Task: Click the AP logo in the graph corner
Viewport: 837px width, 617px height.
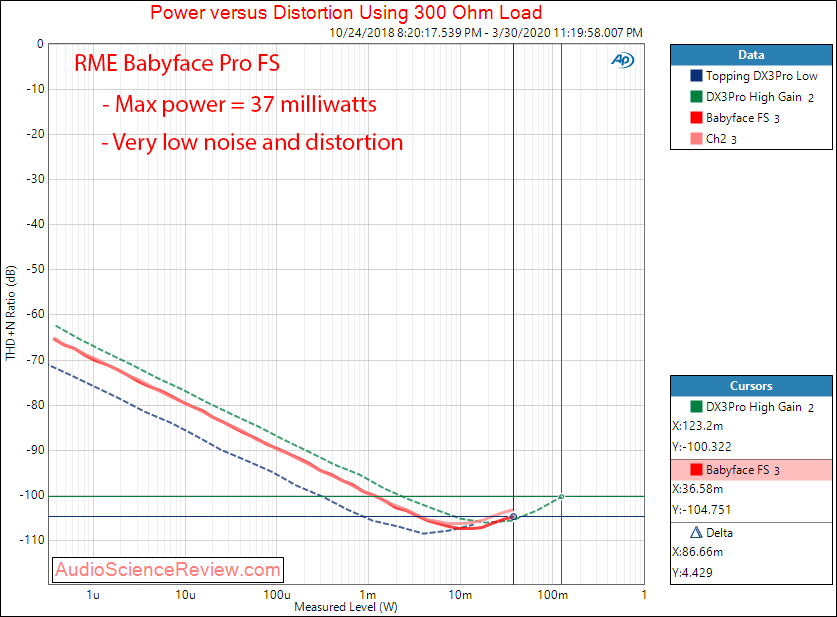Action: [622, 60]
